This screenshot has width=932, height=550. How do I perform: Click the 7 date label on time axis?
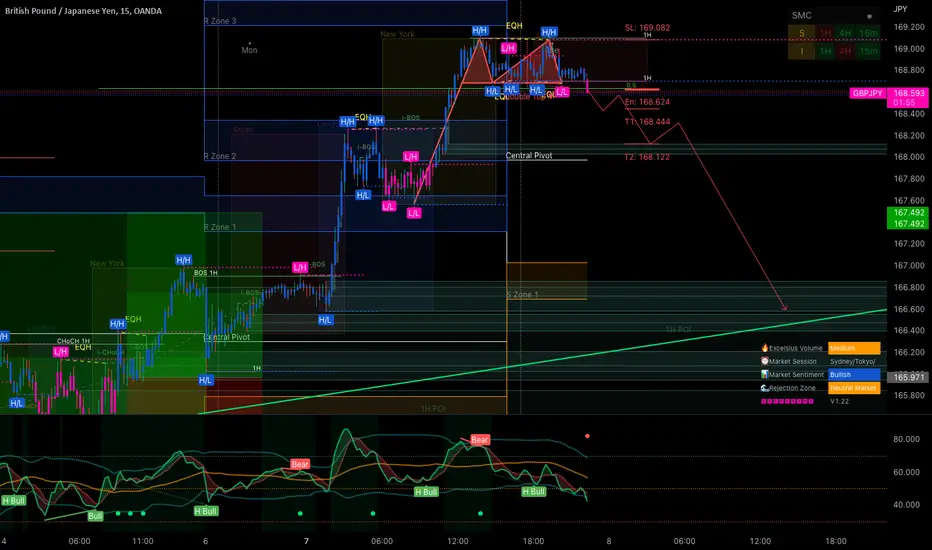point(306,541)
